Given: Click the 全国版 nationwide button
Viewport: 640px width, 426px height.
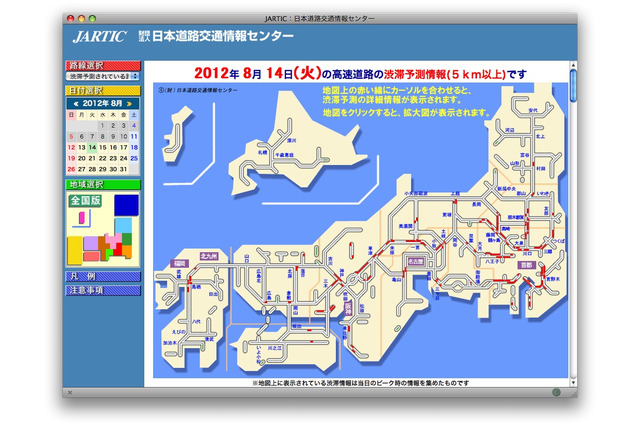Looking at the screenshot, I should pyautogui.click(x=85, y=200).
